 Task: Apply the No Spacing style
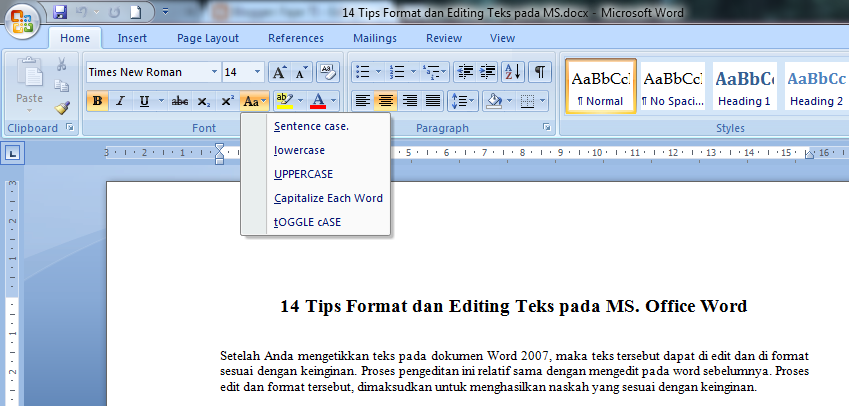point(673,87)
